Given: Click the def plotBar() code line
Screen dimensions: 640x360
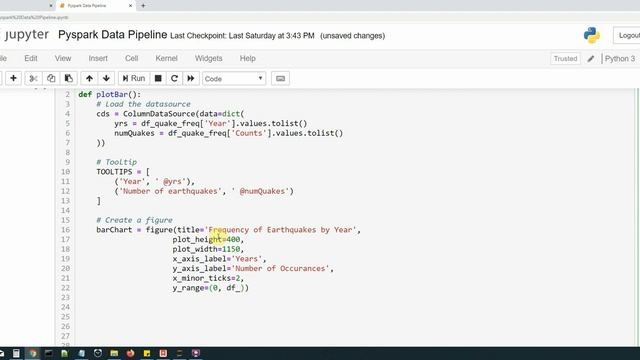Looking at the screenshot, I should 109,94.
